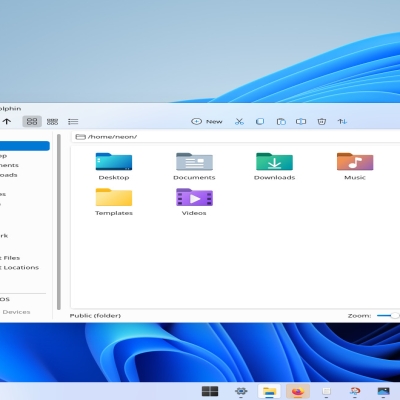Switch to Compact view mode
The image size is (400, 400).
[x=52, y=122]
